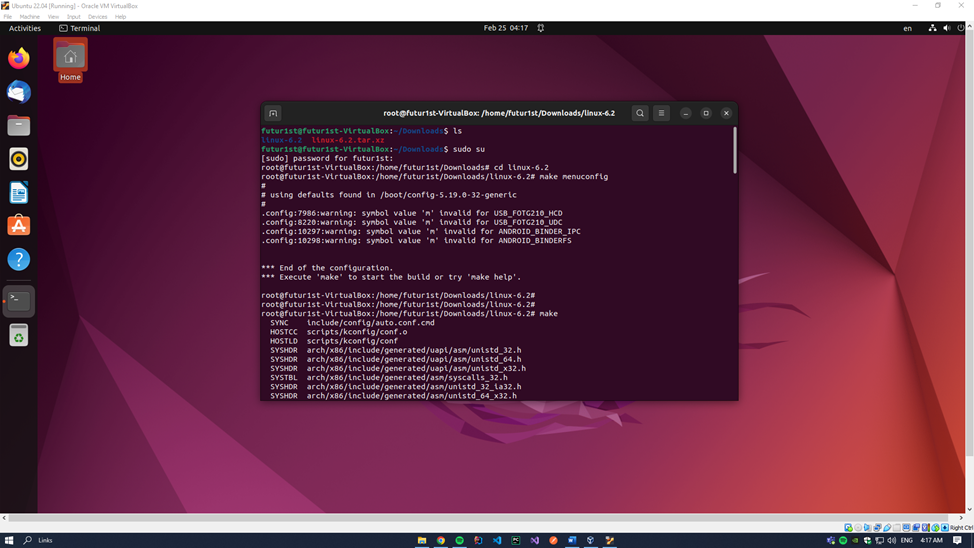Image resolution: width=974 pixels, height=548 pixels.
Task: Click the notification bell next to the clock
Action: tap(540, 28)
